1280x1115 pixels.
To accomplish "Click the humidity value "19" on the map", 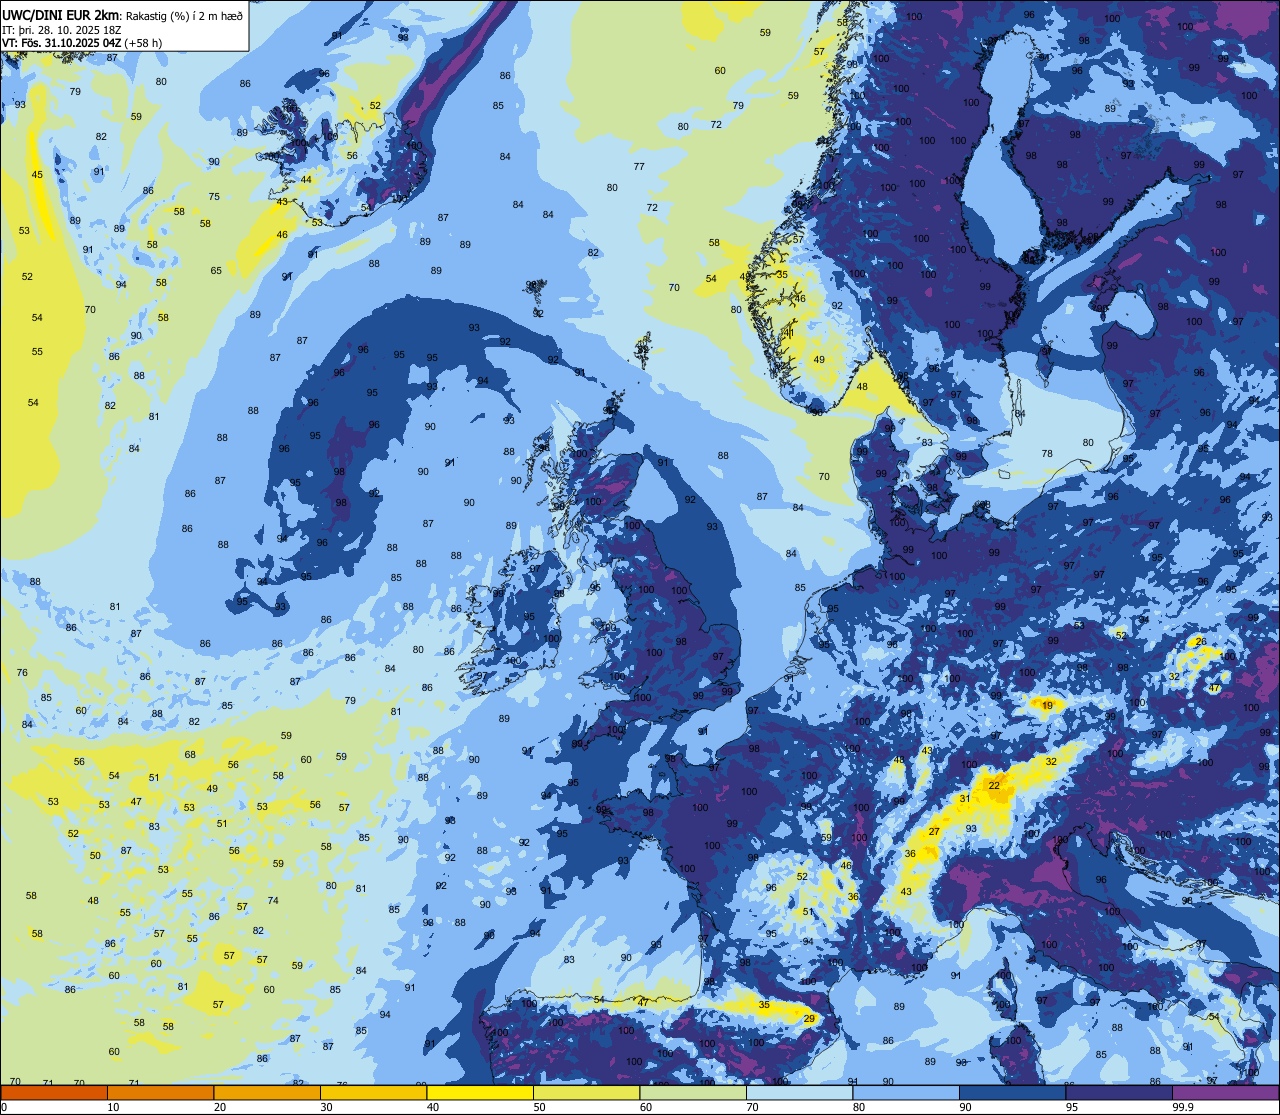I will pyautogui.click(x=1047, y=706).
